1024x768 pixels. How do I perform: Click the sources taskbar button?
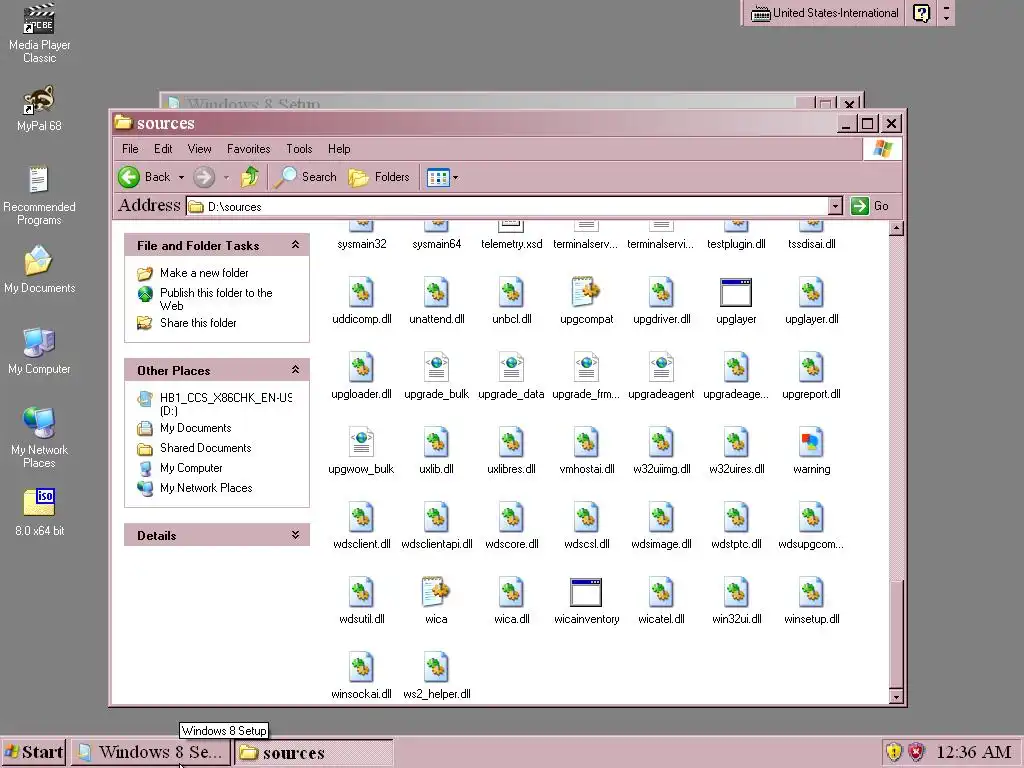pos(313,752)
